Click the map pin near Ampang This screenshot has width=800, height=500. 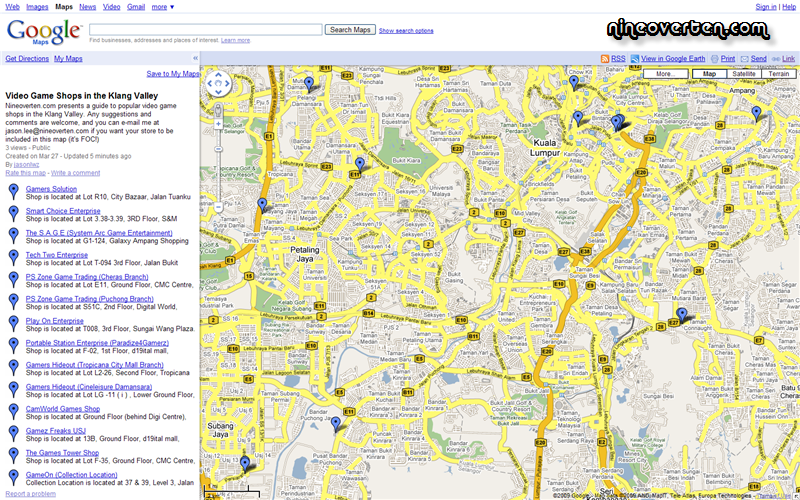click(x=756, y=114)
